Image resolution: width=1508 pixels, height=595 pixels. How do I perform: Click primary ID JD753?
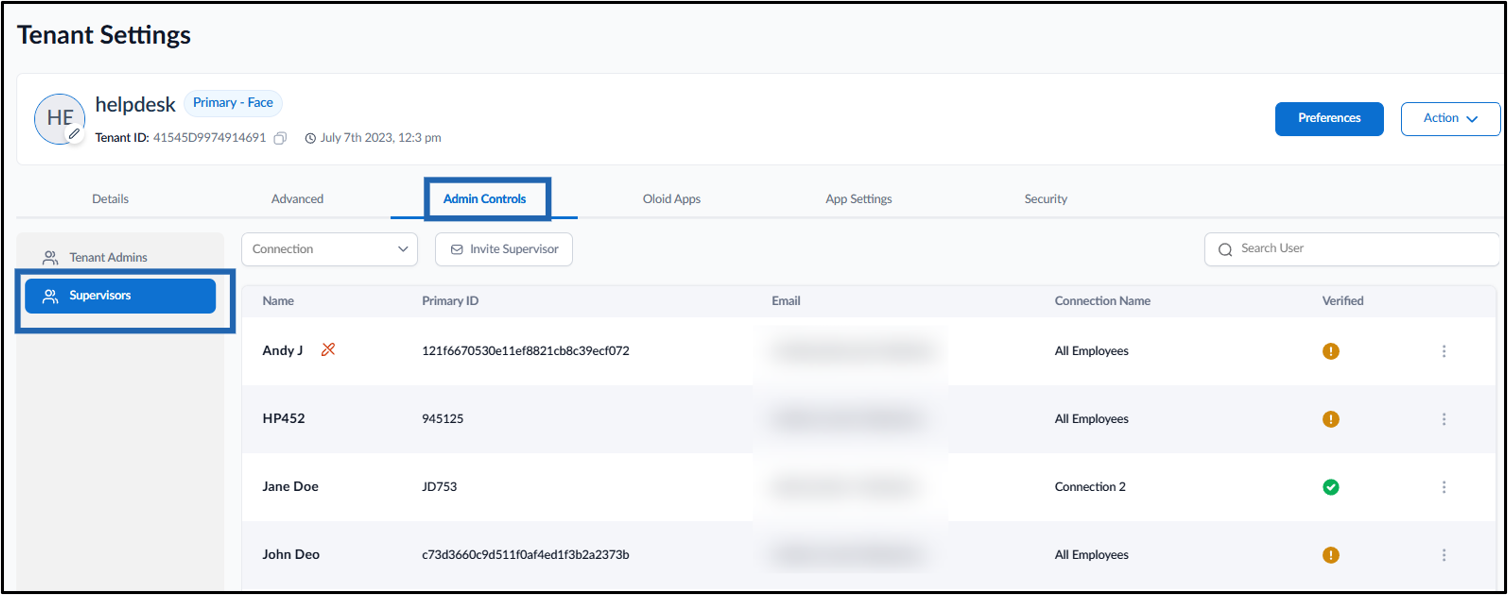(440, 487)
